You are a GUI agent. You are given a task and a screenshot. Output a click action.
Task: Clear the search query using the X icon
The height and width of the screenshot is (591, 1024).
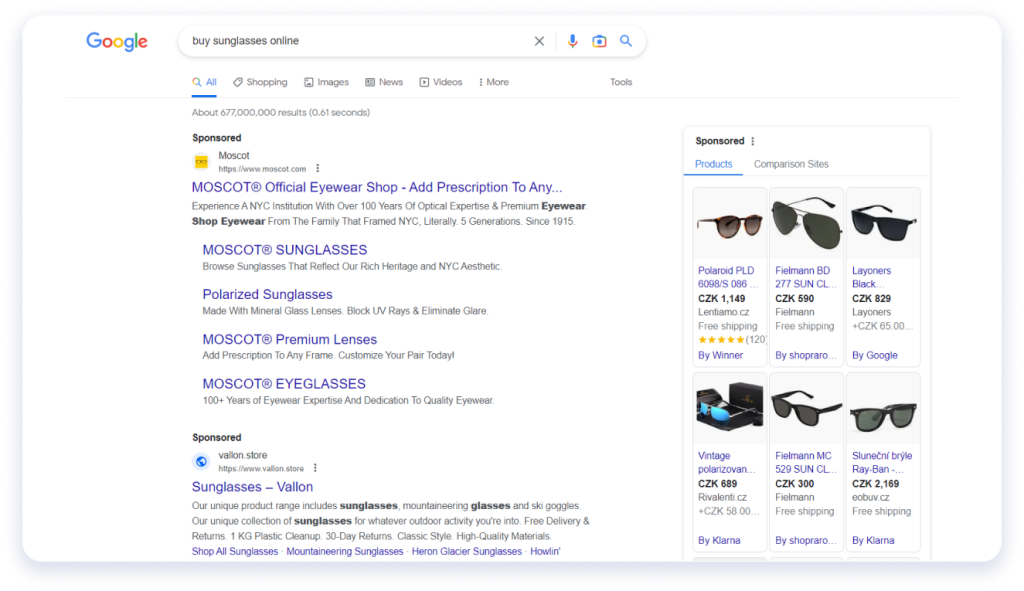click(x=539, y=40)
